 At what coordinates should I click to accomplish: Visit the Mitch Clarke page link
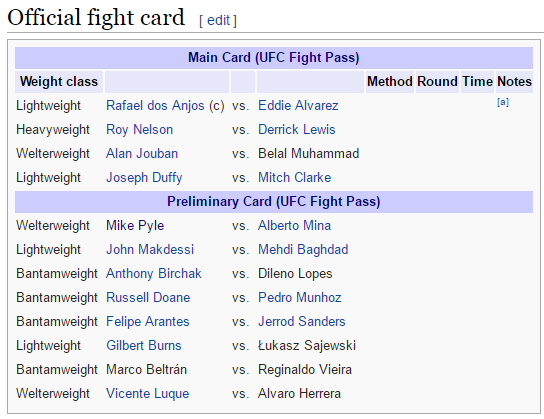pos(295,177)
